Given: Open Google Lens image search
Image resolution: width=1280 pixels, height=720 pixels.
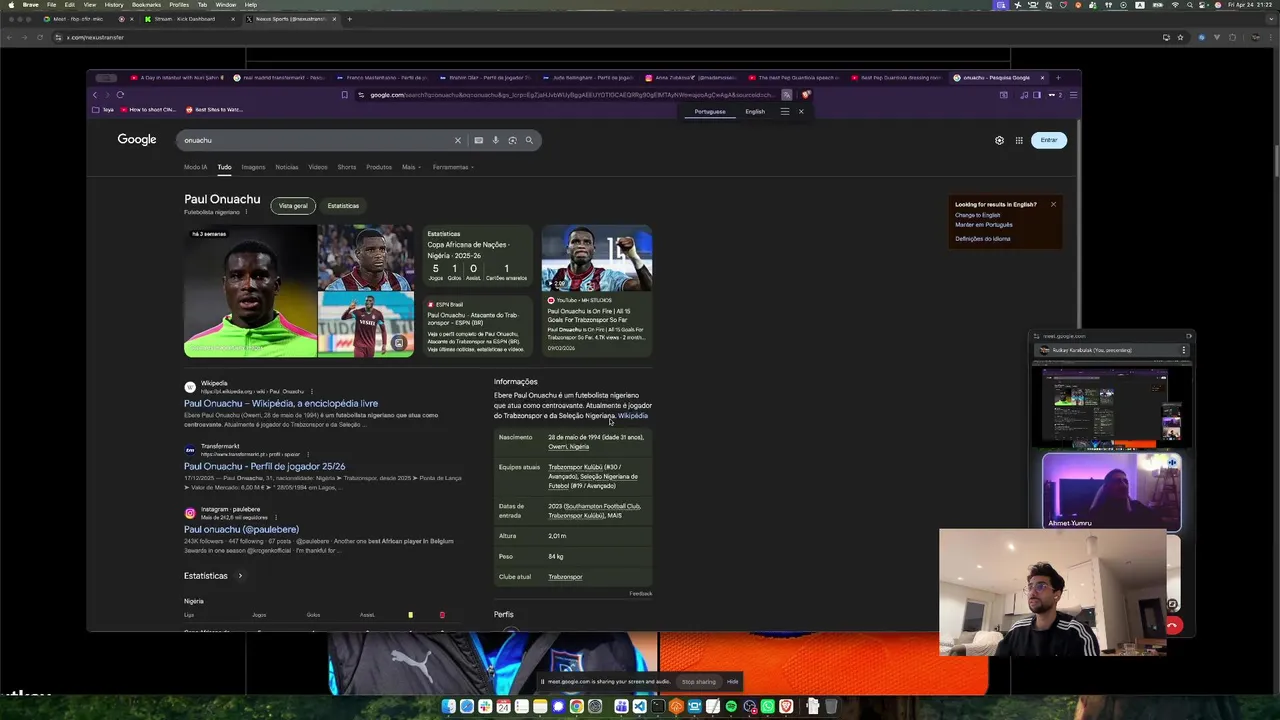Looking at the screenshot, I should tap(512, 140).
